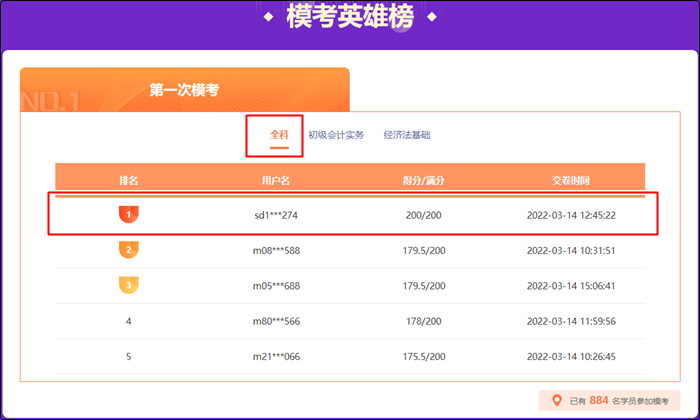The image size is (700, 420).
Task: Click the score 178/200
Action: [424, 321]
